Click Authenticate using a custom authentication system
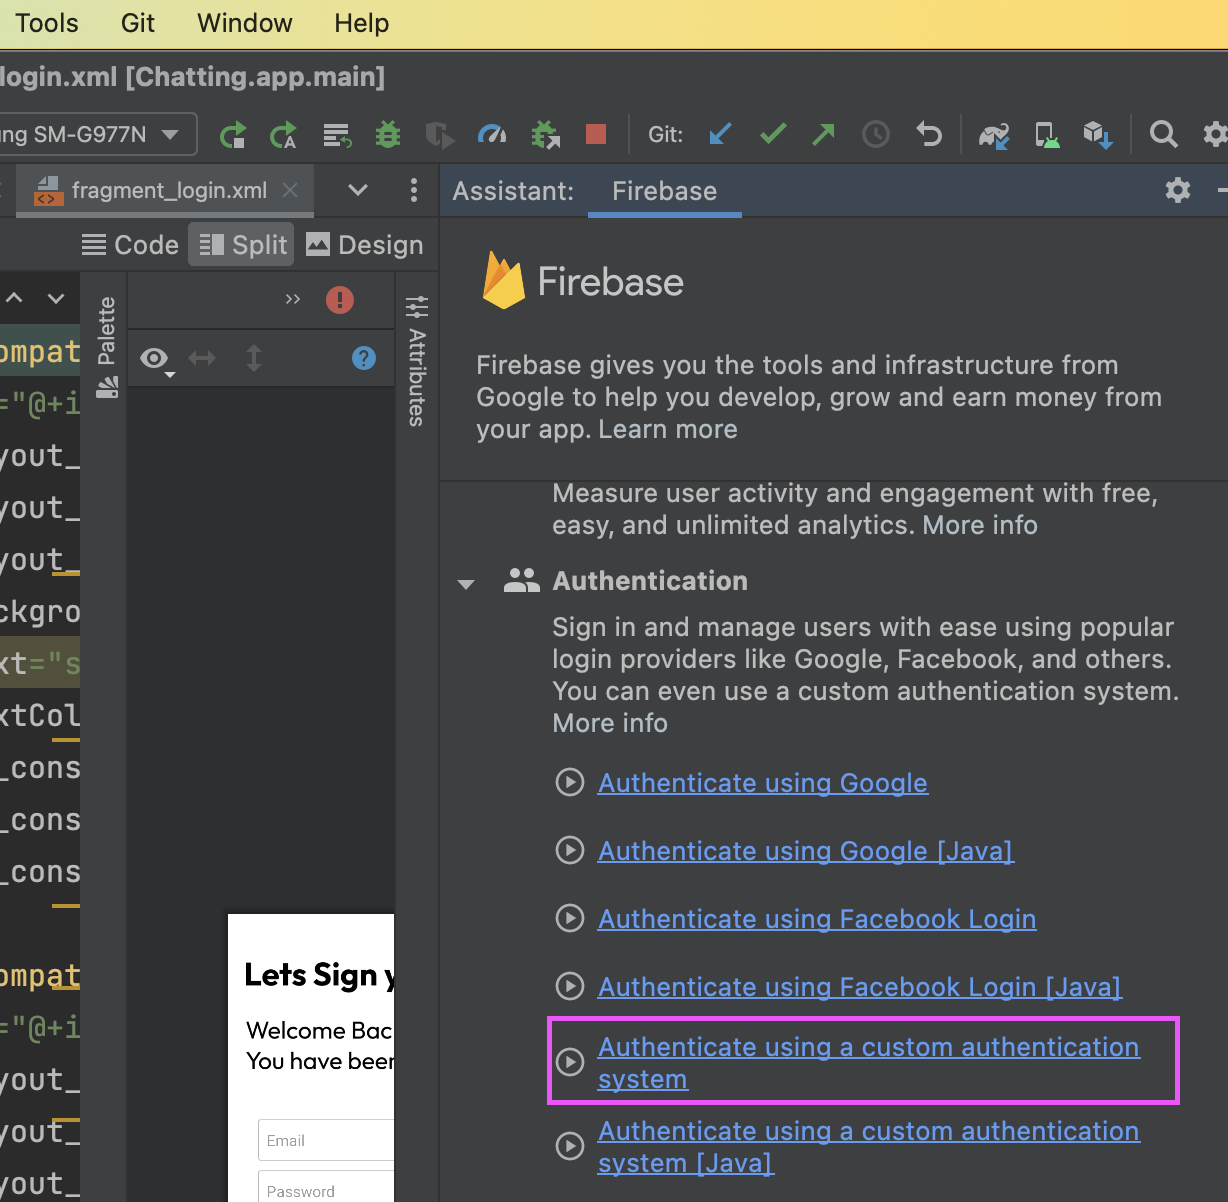This screenshot has height=1202, width=1228. click(x=869, y=1063)
